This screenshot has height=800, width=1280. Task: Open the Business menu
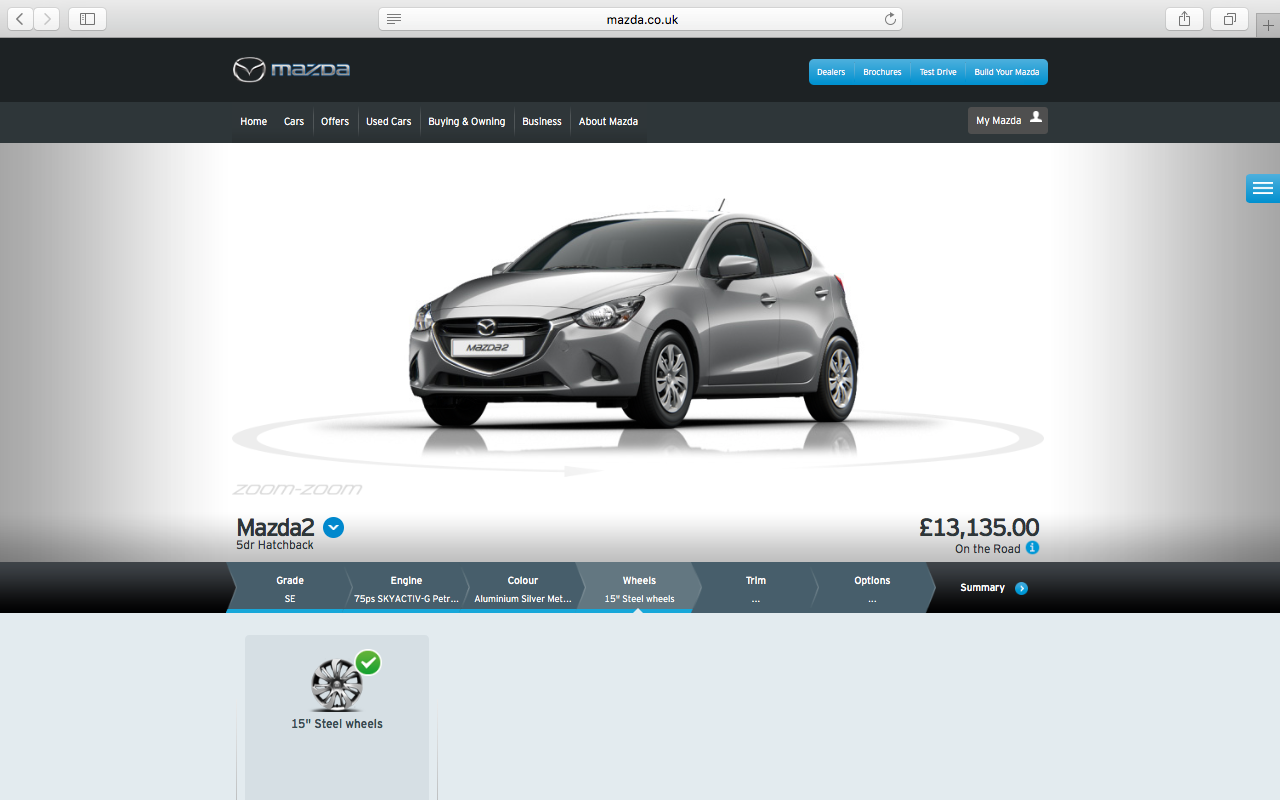542,121
